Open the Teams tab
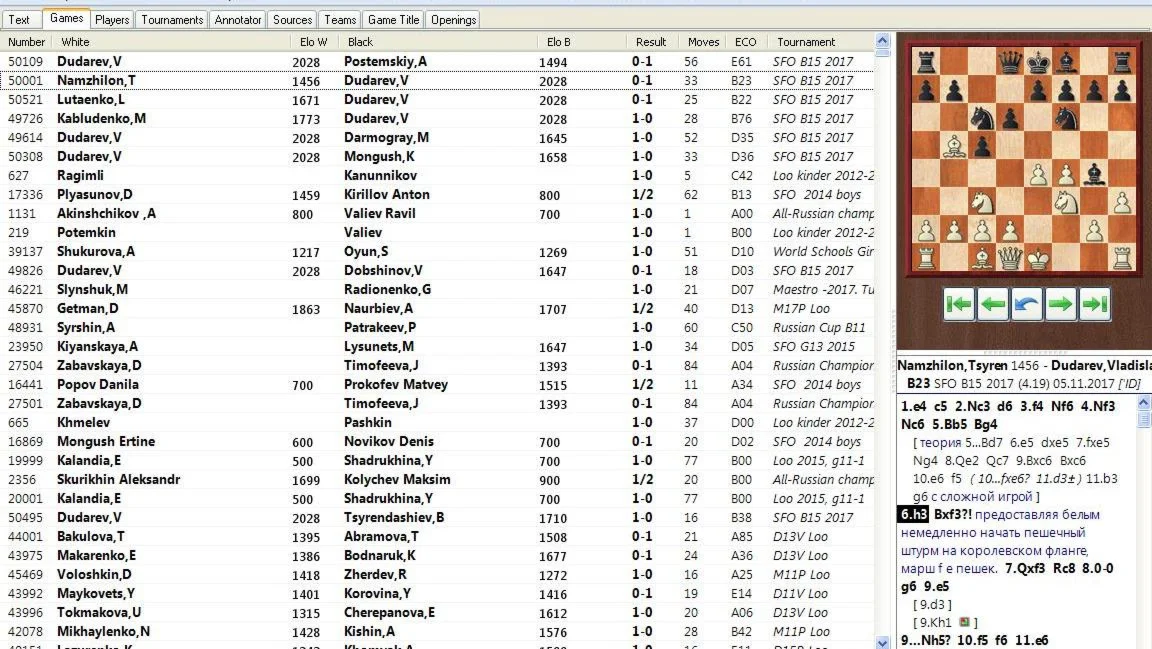 (340, 20)
